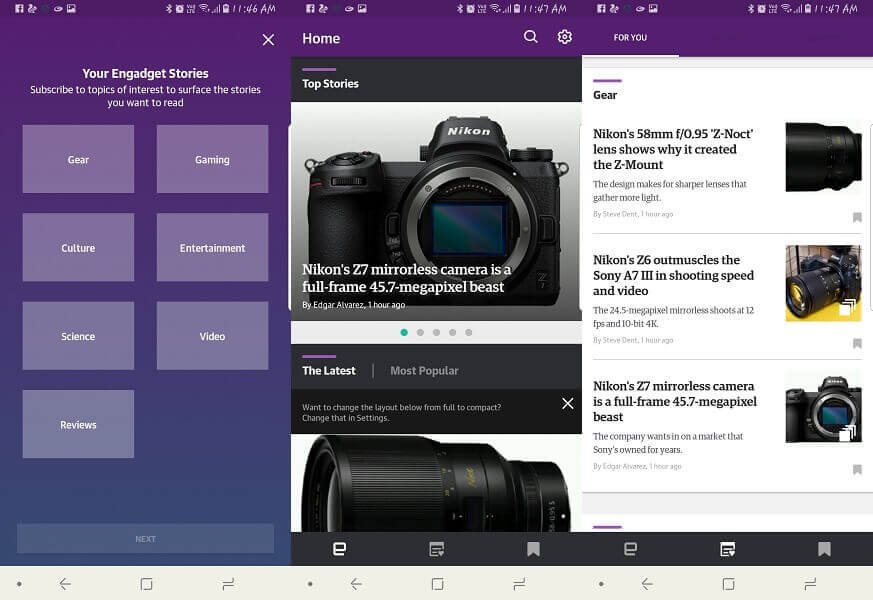The image size is (873, 600).
Task: Dismiss the layout change tip
Action: point(567,404)
